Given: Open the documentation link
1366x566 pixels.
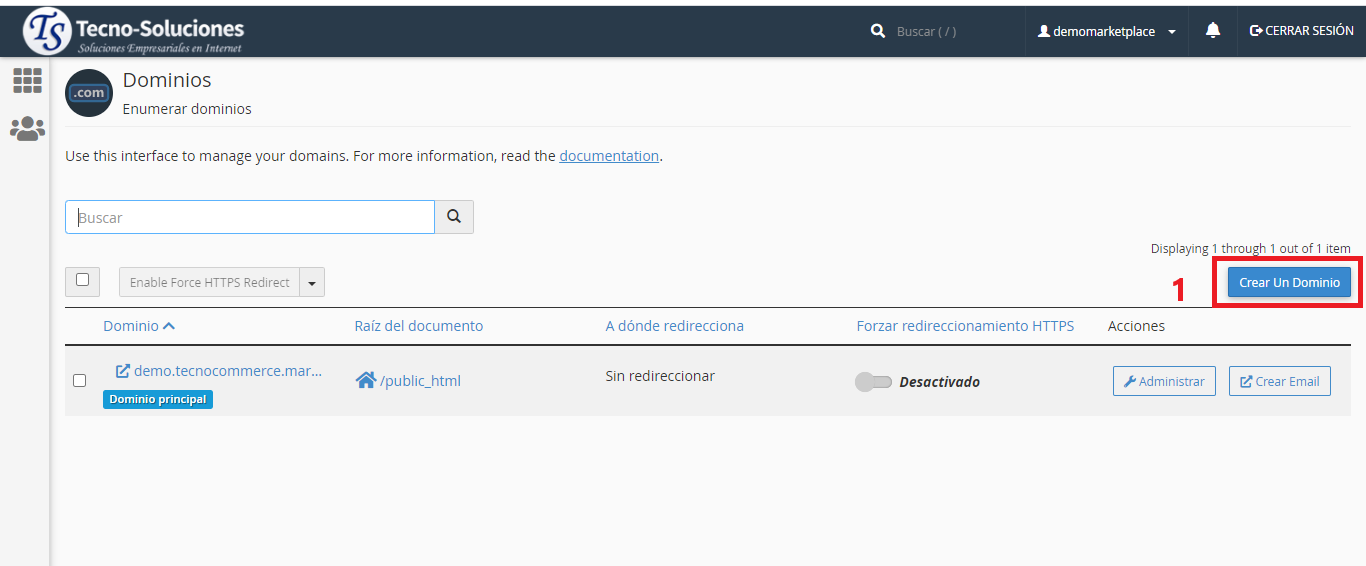Looking at the screenshot, I should [x=609, y=156].
